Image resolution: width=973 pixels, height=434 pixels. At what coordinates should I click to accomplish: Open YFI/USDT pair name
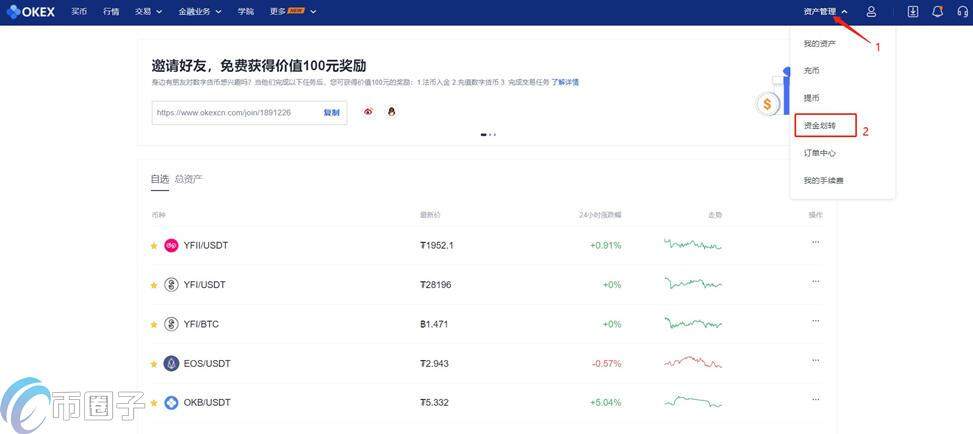click(205, 284)
